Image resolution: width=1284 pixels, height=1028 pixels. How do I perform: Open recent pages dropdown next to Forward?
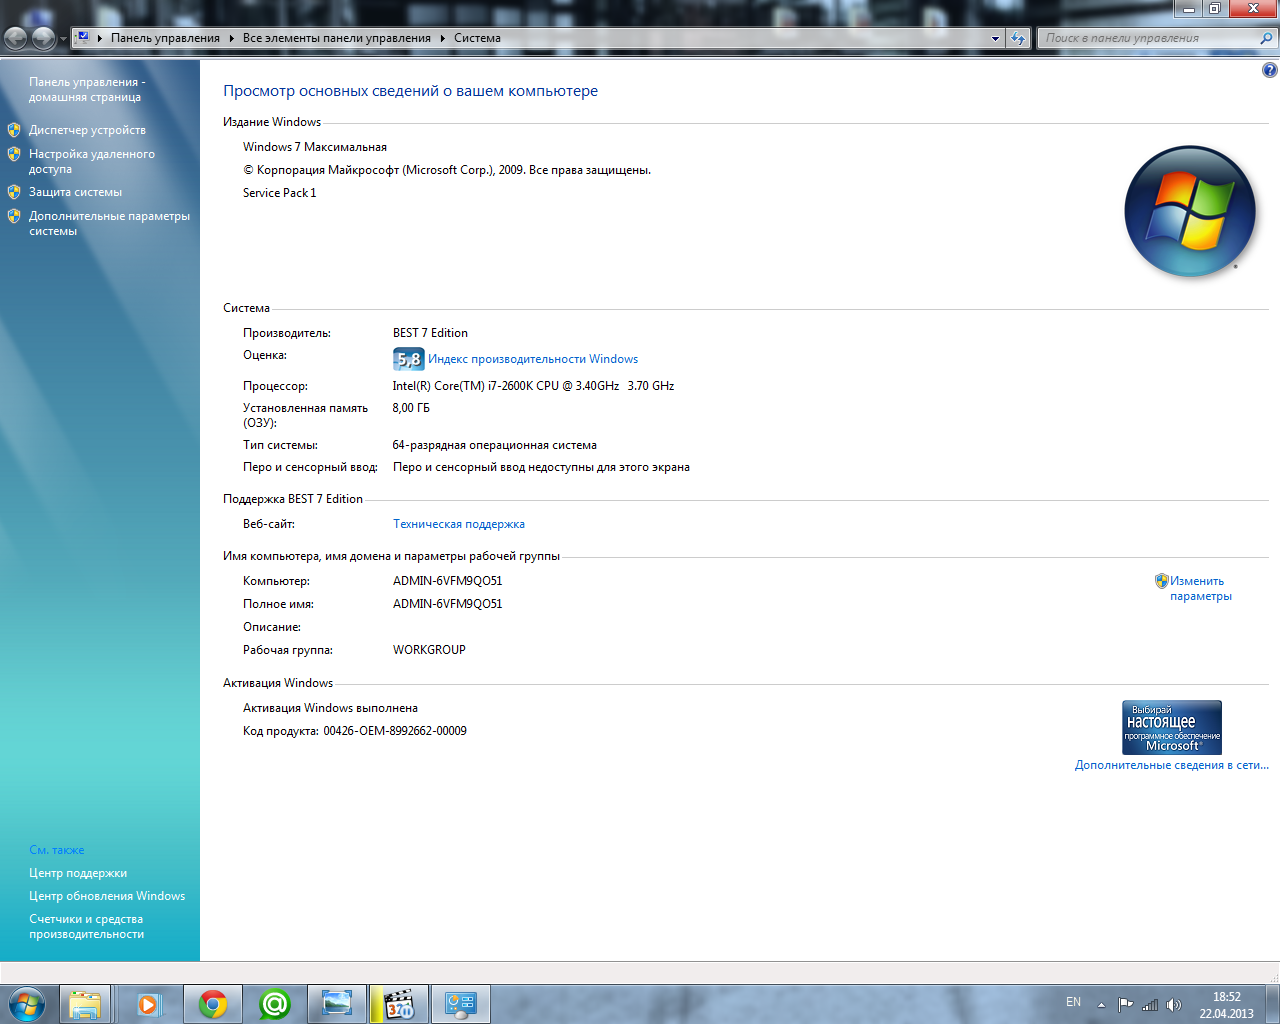click(63, 39)
